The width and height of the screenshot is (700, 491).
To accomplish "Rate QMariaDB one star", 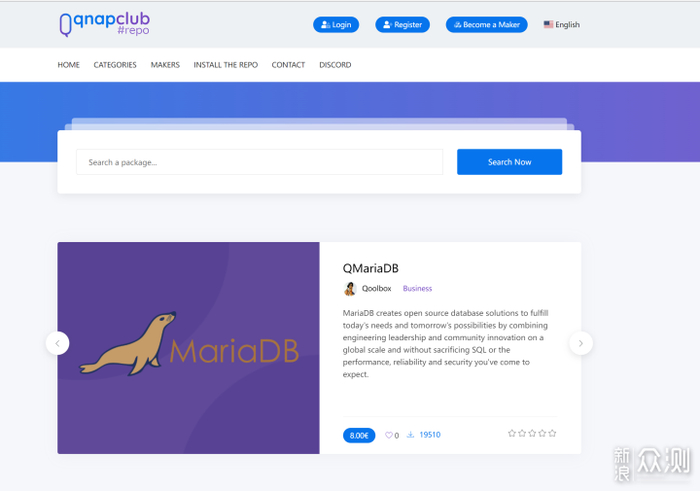I will pyautogui.click(x=512, y=433).
